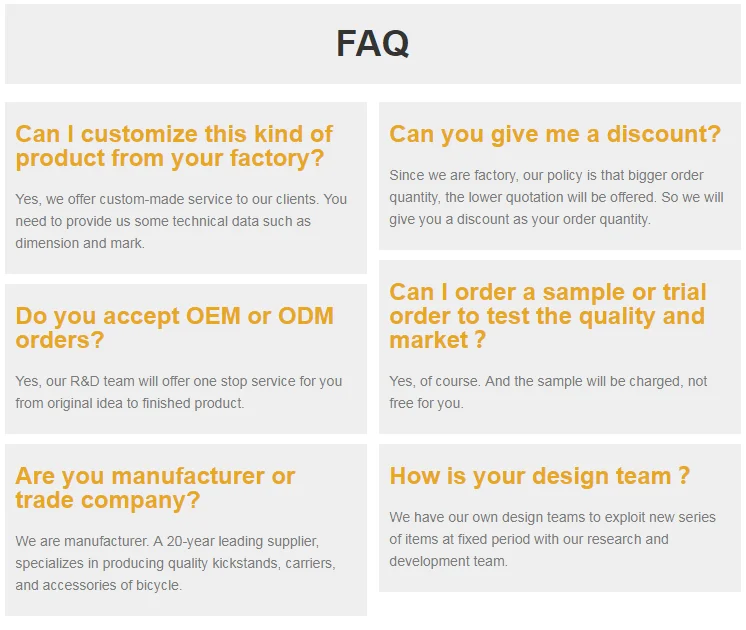This screenshot has width=746, height=630.
Task: Click the R&D team one stop service answer
Action: coord(179,392)
